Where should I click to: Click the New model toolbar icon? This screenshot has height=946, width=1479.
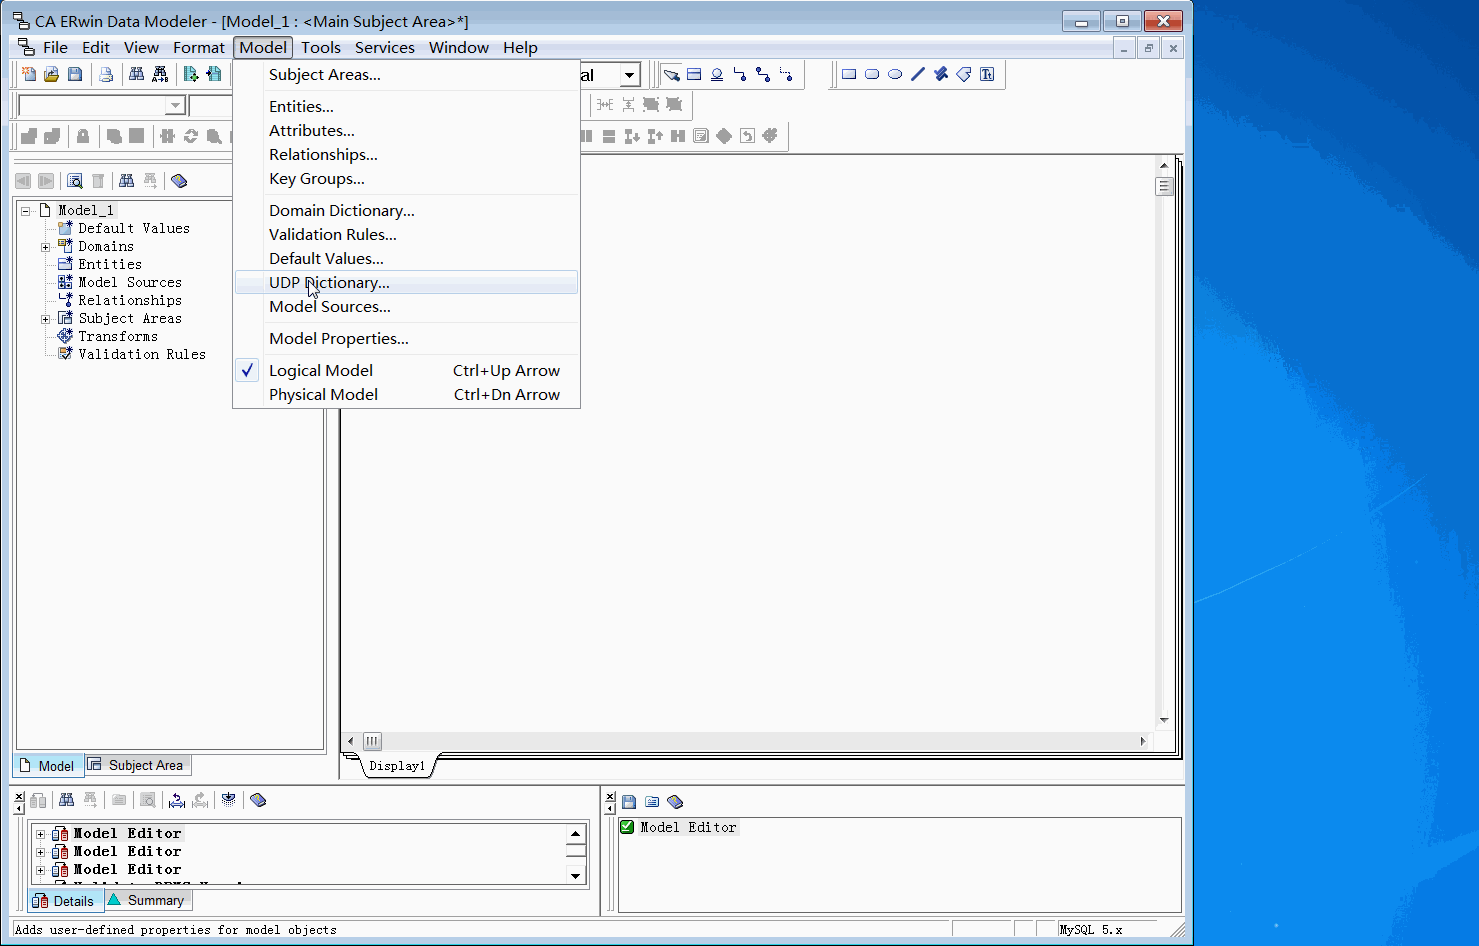tap(29, 74)
